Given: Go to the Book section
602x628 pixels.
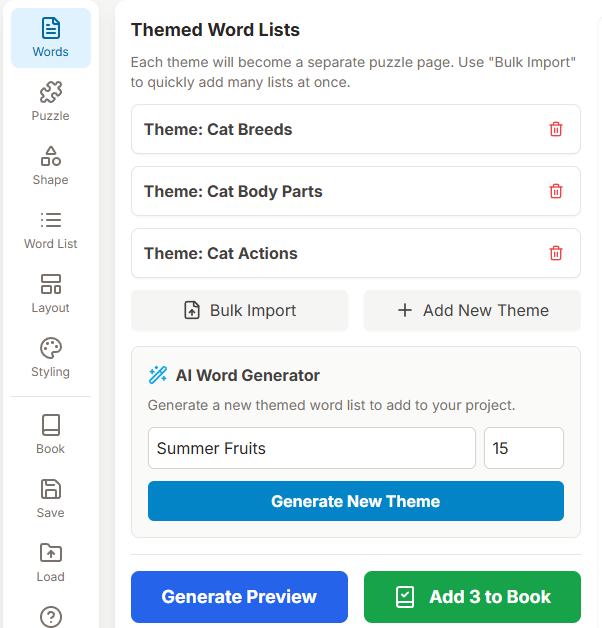Looking at the screenshot, I should (50, 435).
